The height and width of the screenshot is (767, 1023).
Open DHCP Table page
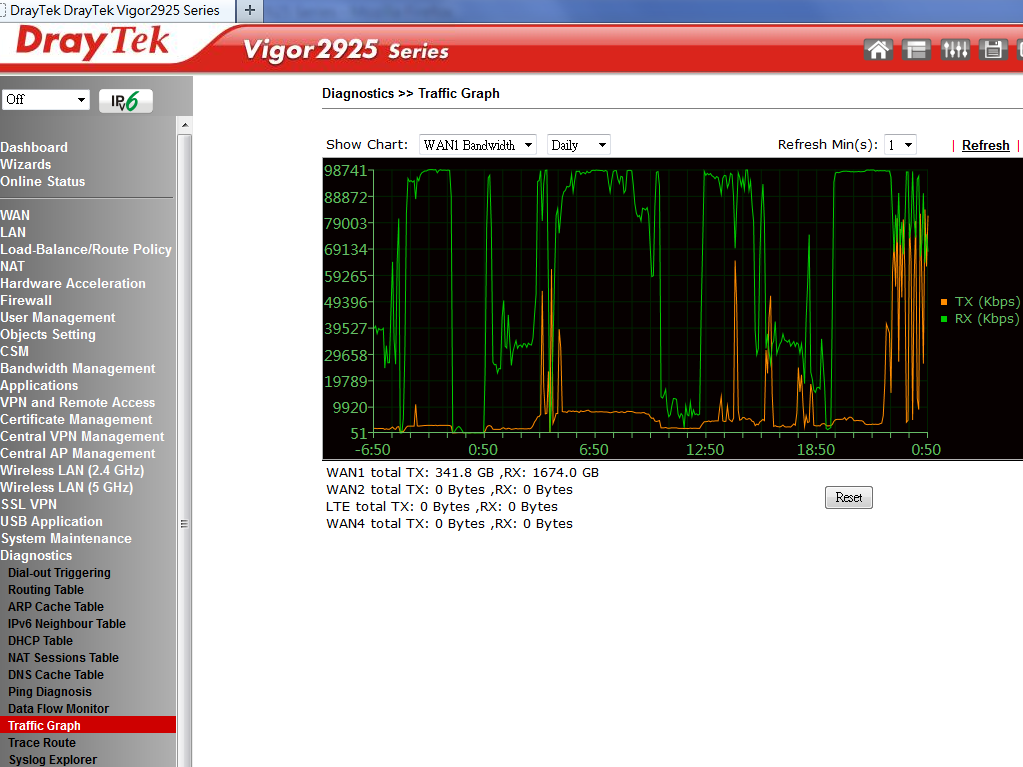click(40, 640)
